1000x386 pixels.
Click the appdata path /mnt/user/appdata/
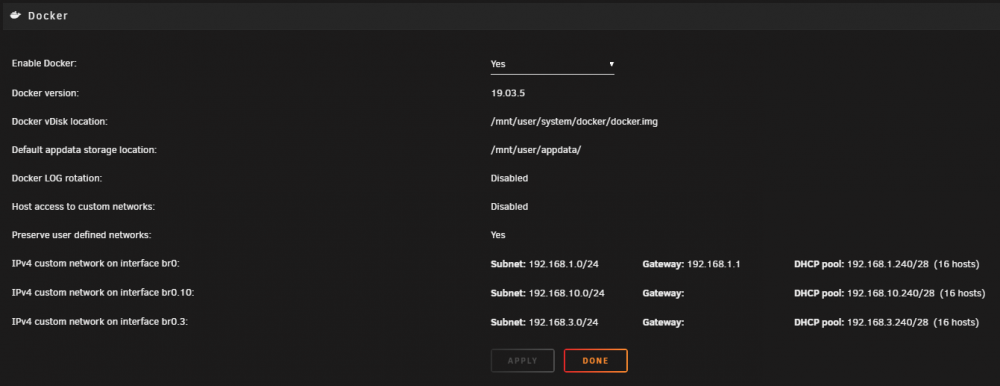click(536, 150)
